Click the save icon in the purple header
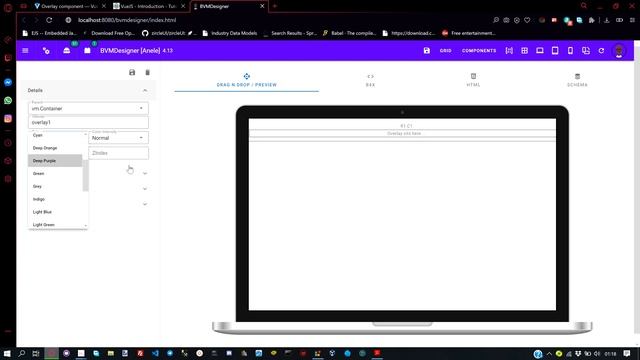 click(x=427, y=51)
